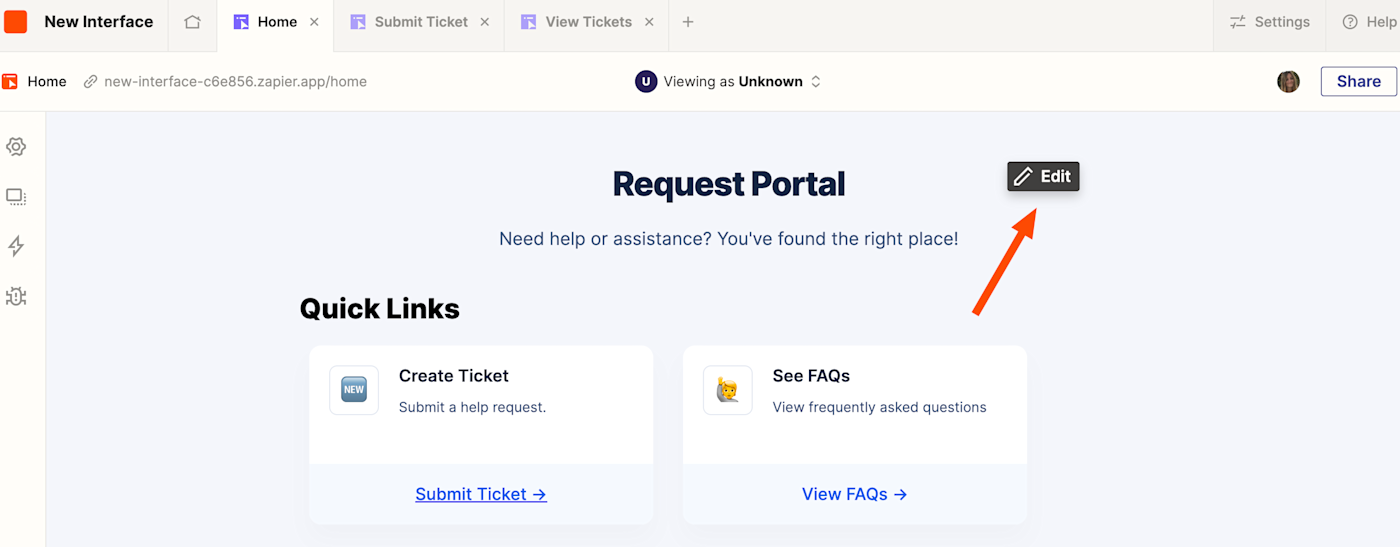The image size is (1400, 547).
Task: Click the link icon beside the URL
Action: tap(90, 82)
